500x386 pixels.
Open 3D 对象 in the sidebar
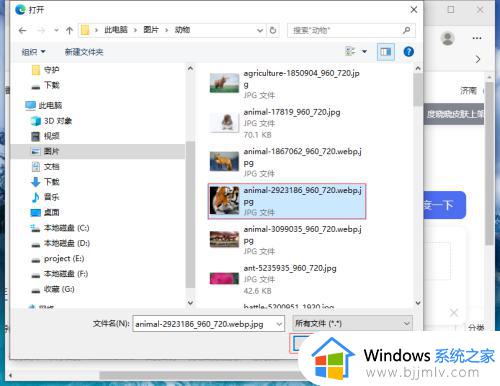tap(51, 121)
